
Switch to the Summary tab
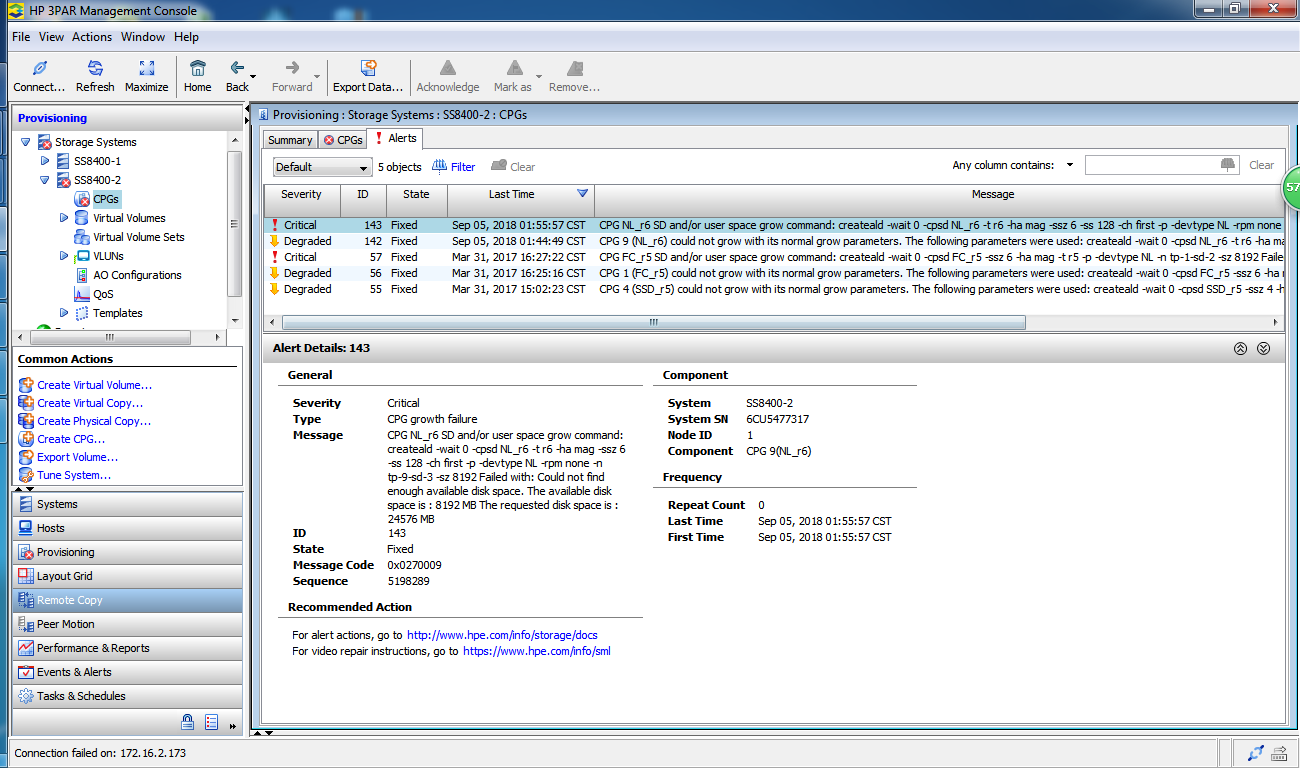click(290, 140)
